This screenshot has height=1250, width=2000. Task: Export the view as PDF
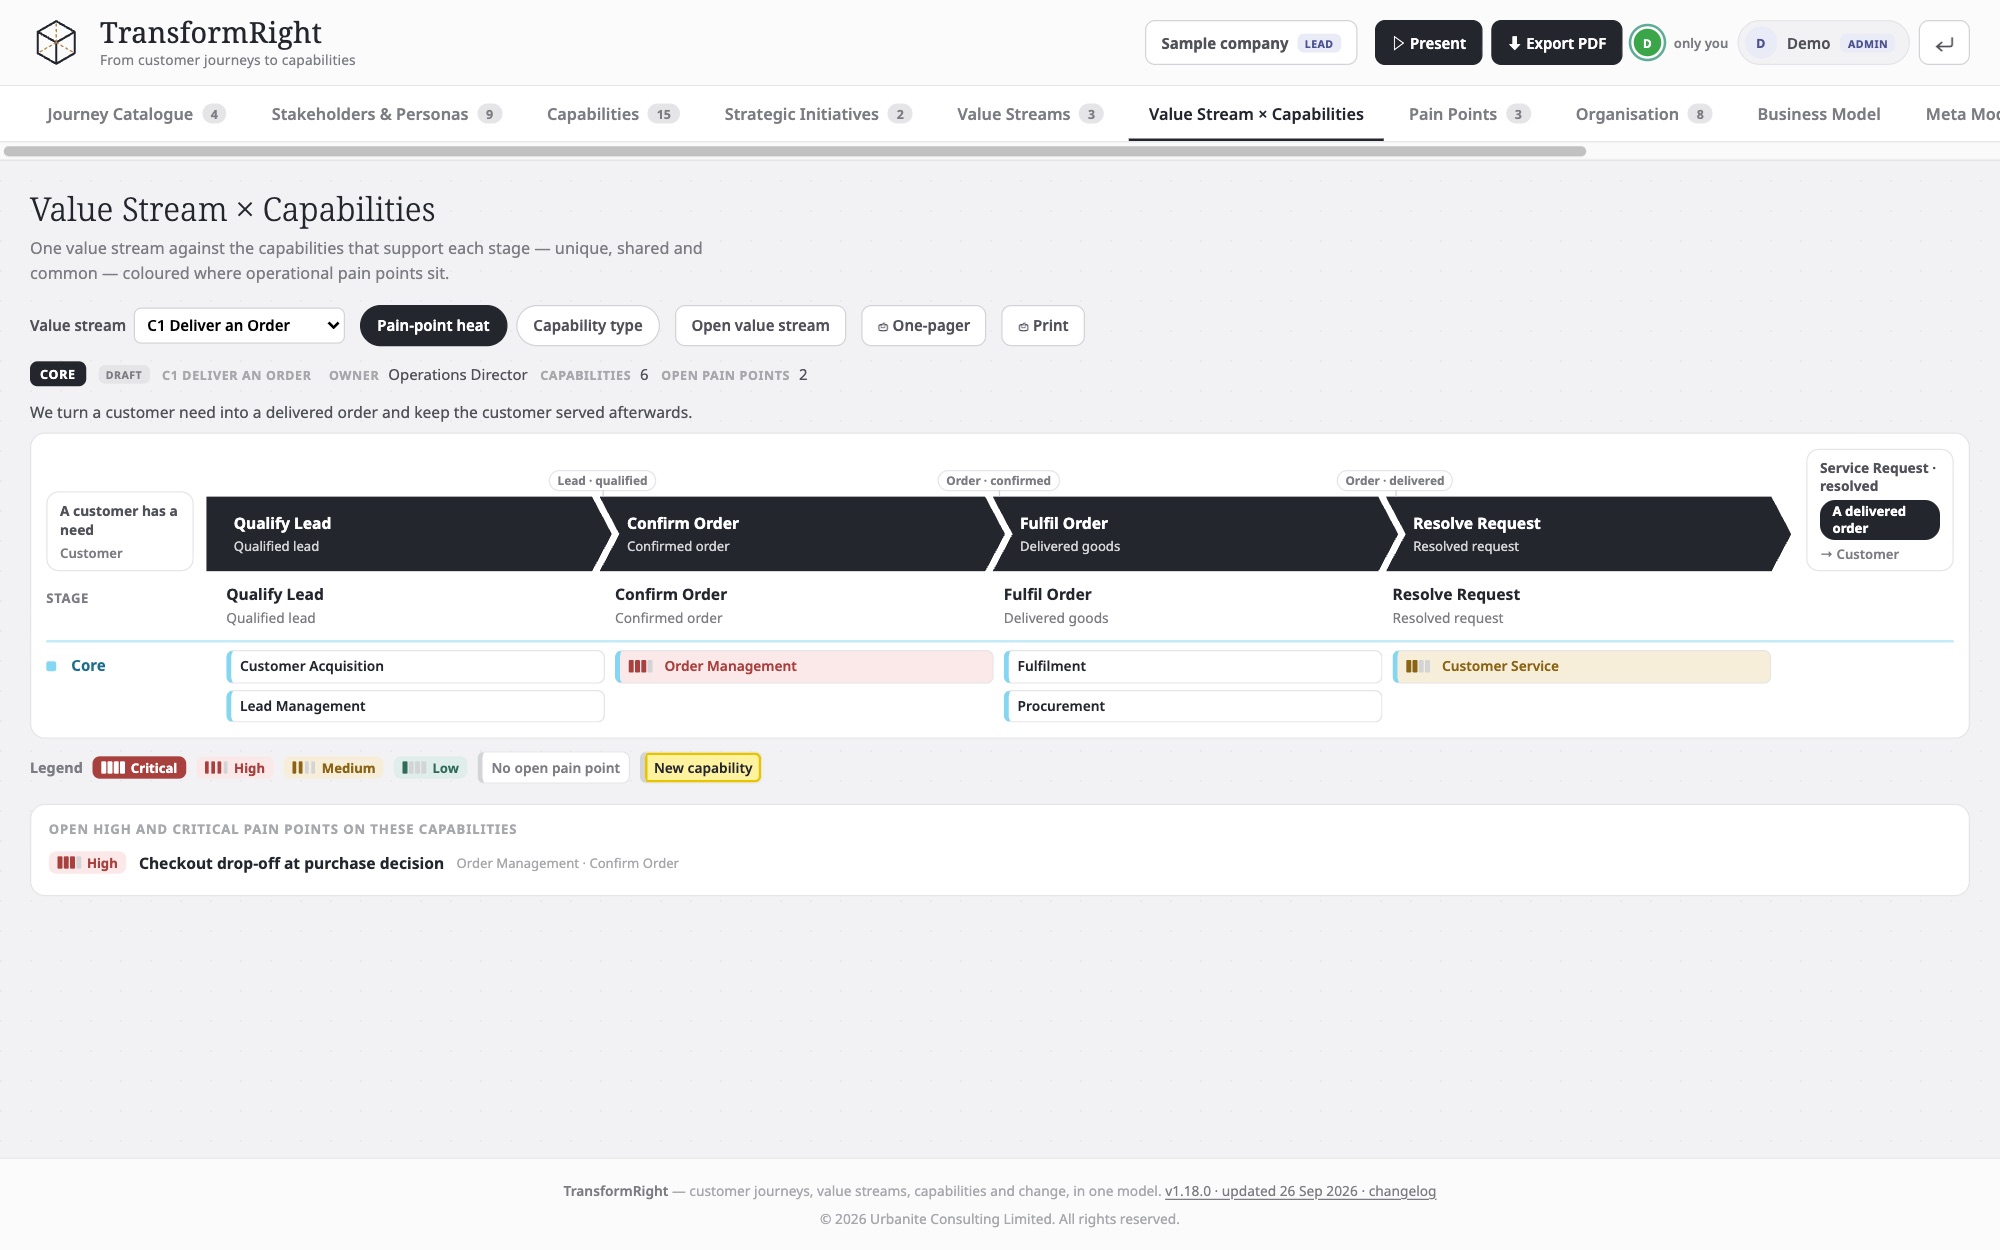[1556, 43]
